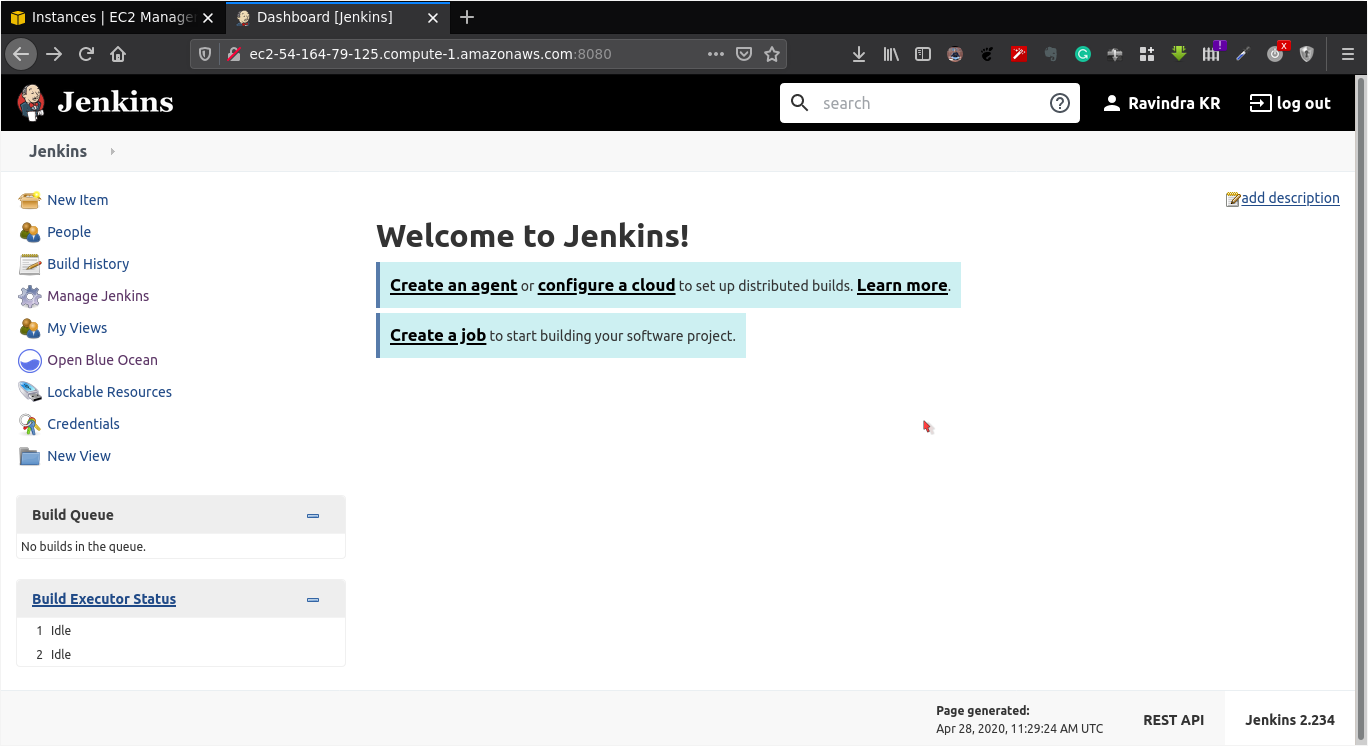The image size is (1368, 746).
Task: Focus the Jenkins search field
Action: pyautogui.click(x=930, y=103)
